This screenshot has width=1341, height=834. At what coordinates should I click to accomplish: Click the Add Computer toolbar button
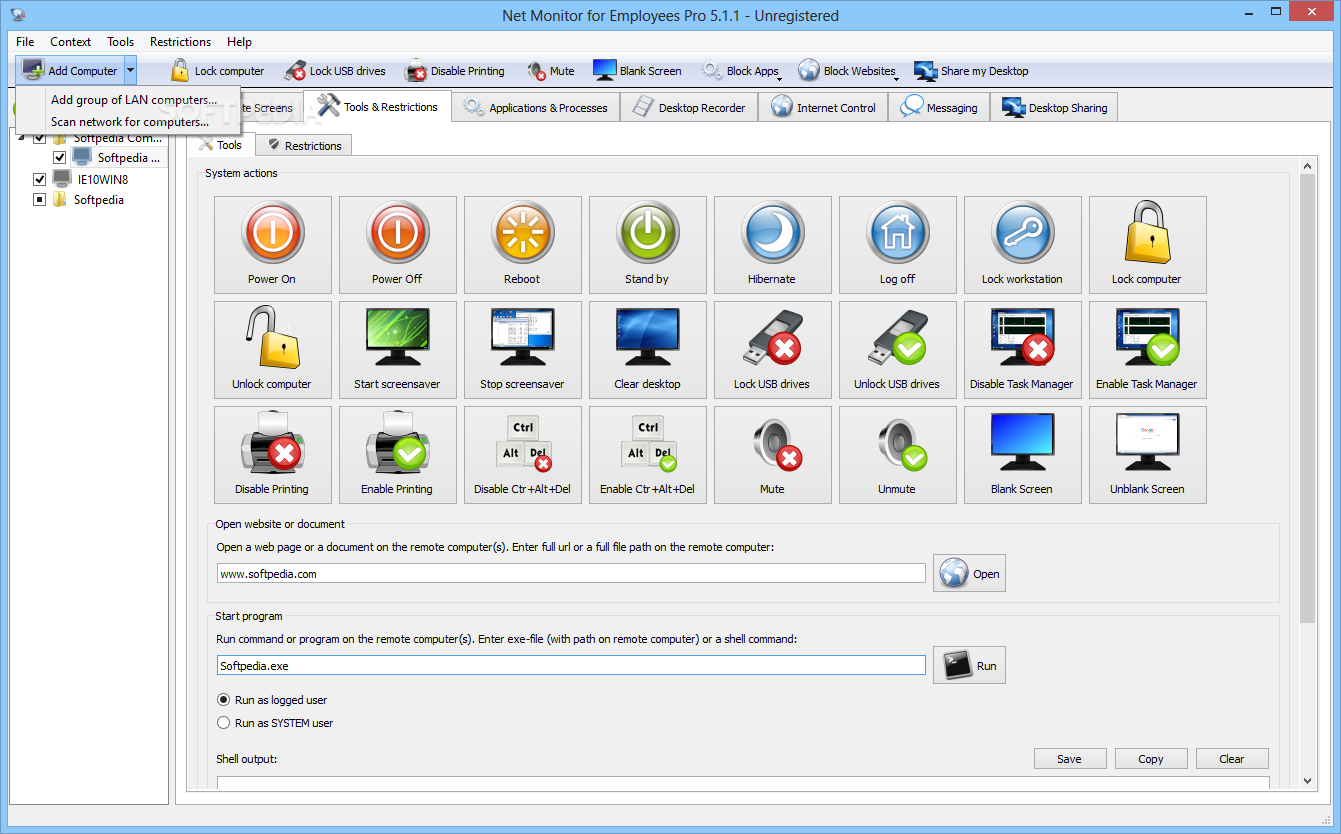[70, 71]
